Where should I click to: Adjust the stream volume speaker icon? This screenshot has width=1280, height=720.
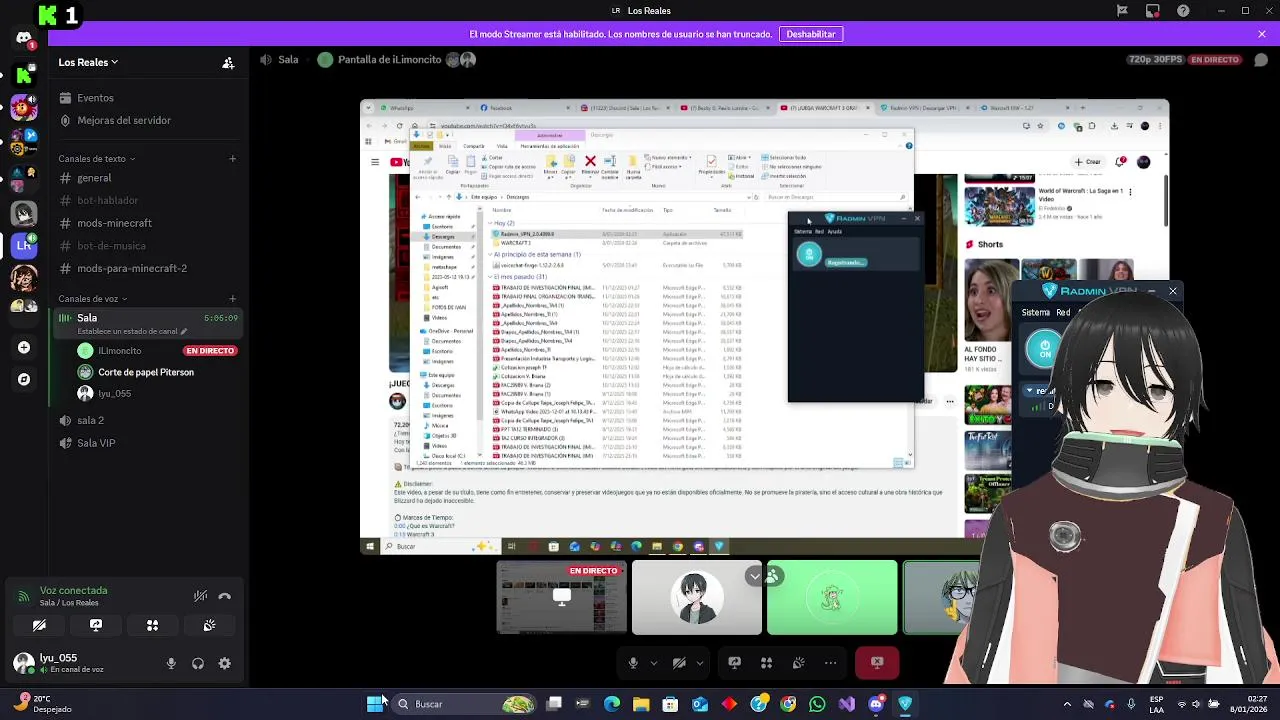tap(266, 60)
